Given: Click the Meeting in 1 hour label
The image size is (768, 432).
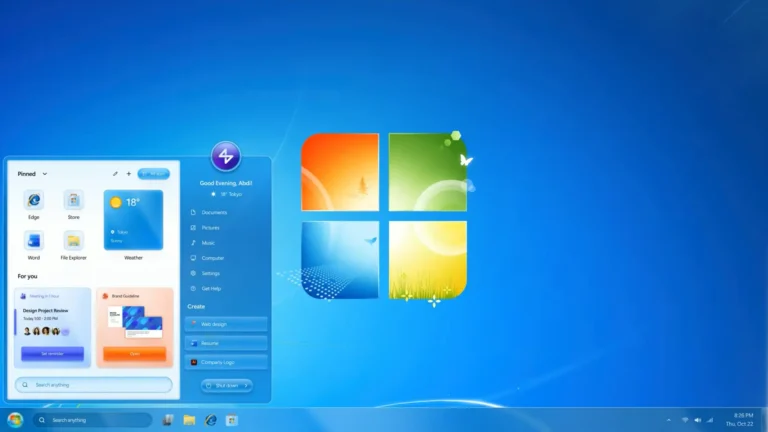Looking at the screenshot, I should pos(44,296).
